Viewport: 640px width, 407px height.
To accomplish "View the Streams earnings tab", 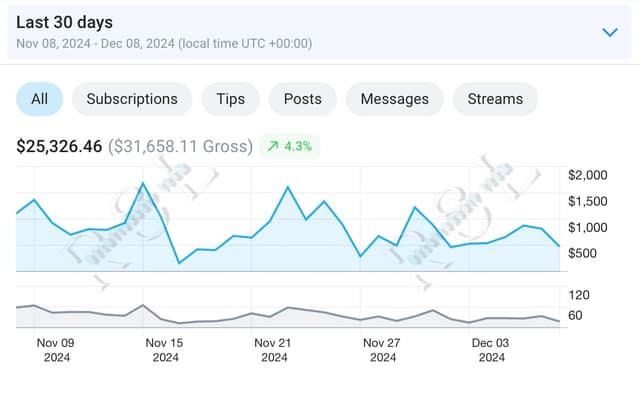I will pos(495,99).
